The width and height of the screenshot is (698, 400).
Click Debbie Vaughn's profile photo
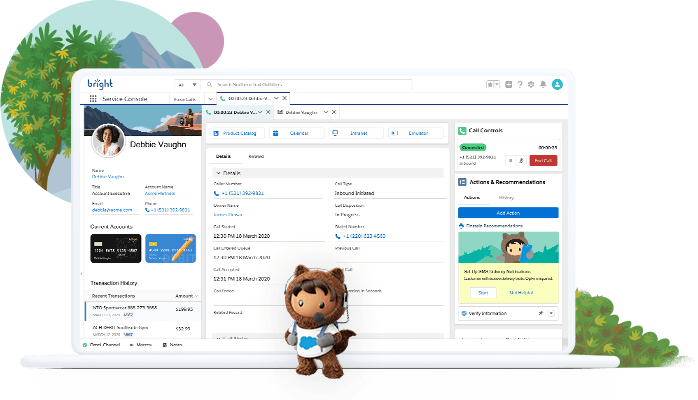[108, 140]
